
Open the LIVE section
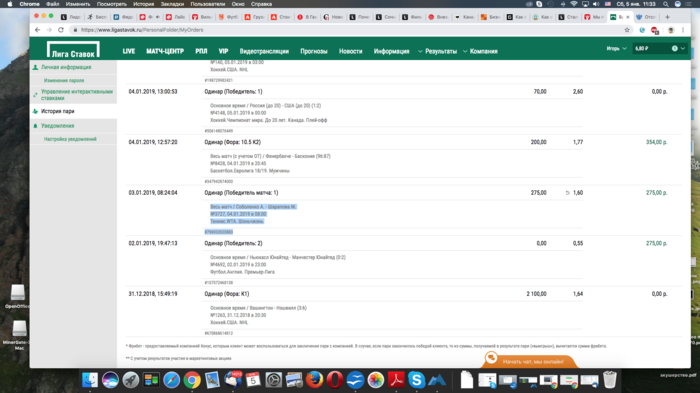point(129,51)
